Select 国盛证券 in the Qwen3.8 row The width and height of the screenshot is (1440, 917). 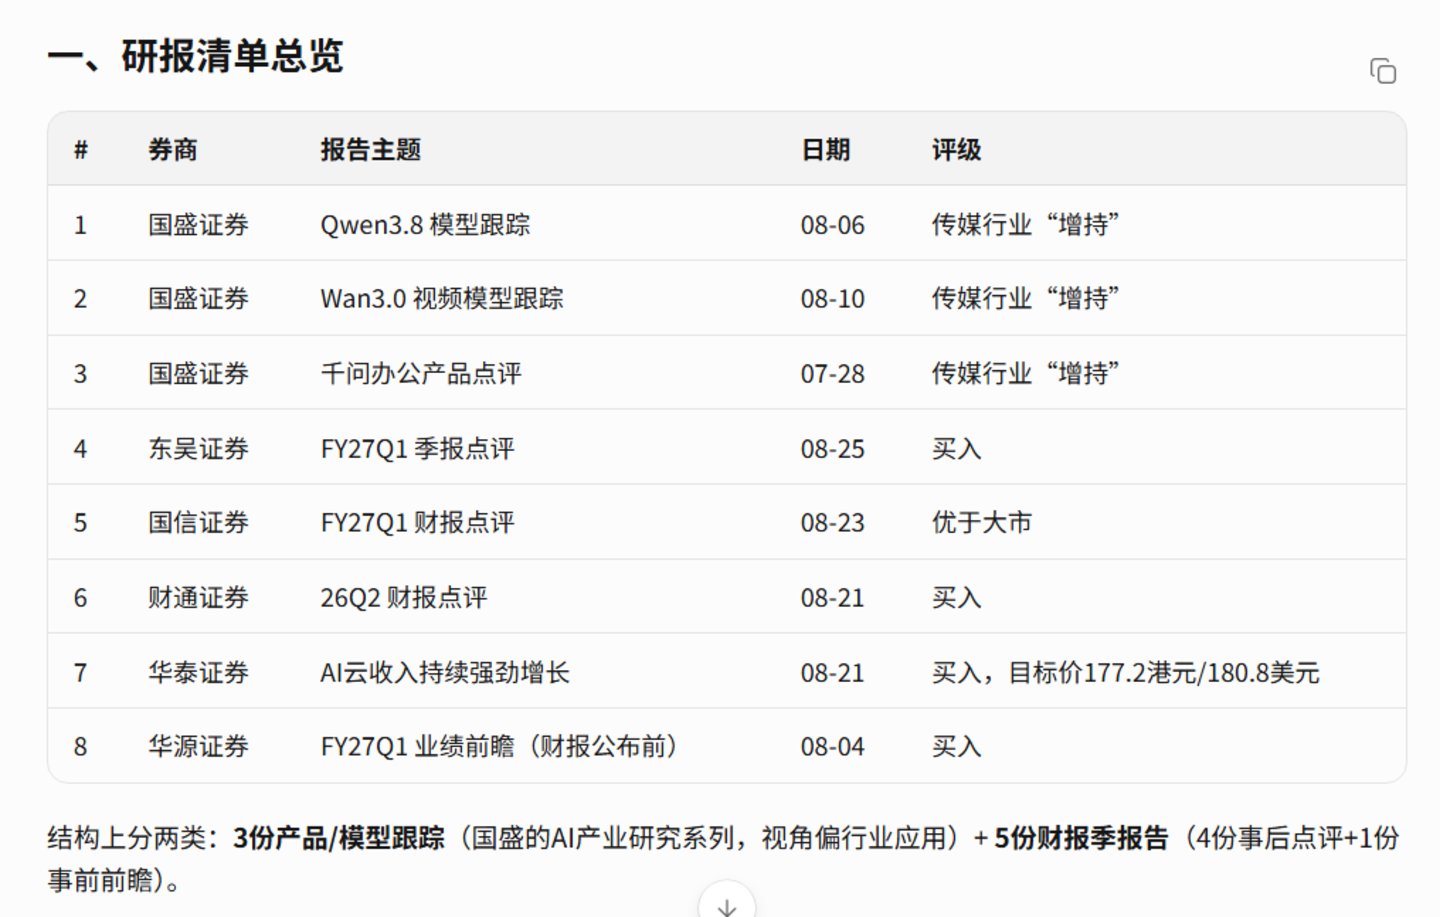tap(198, 225)
